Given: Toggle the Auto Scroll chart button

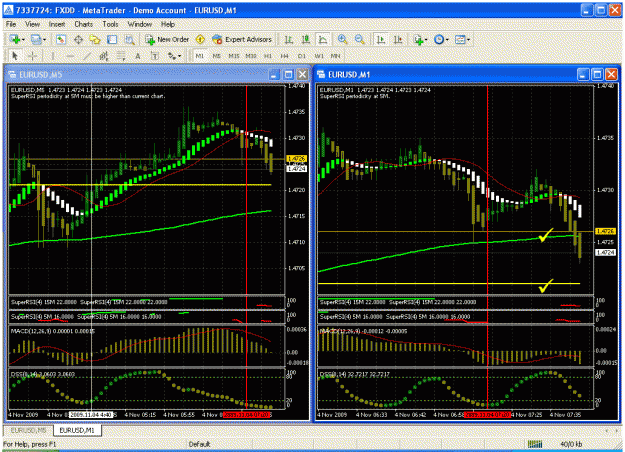Looking at the screenshot, I should [x=381, y=39].
